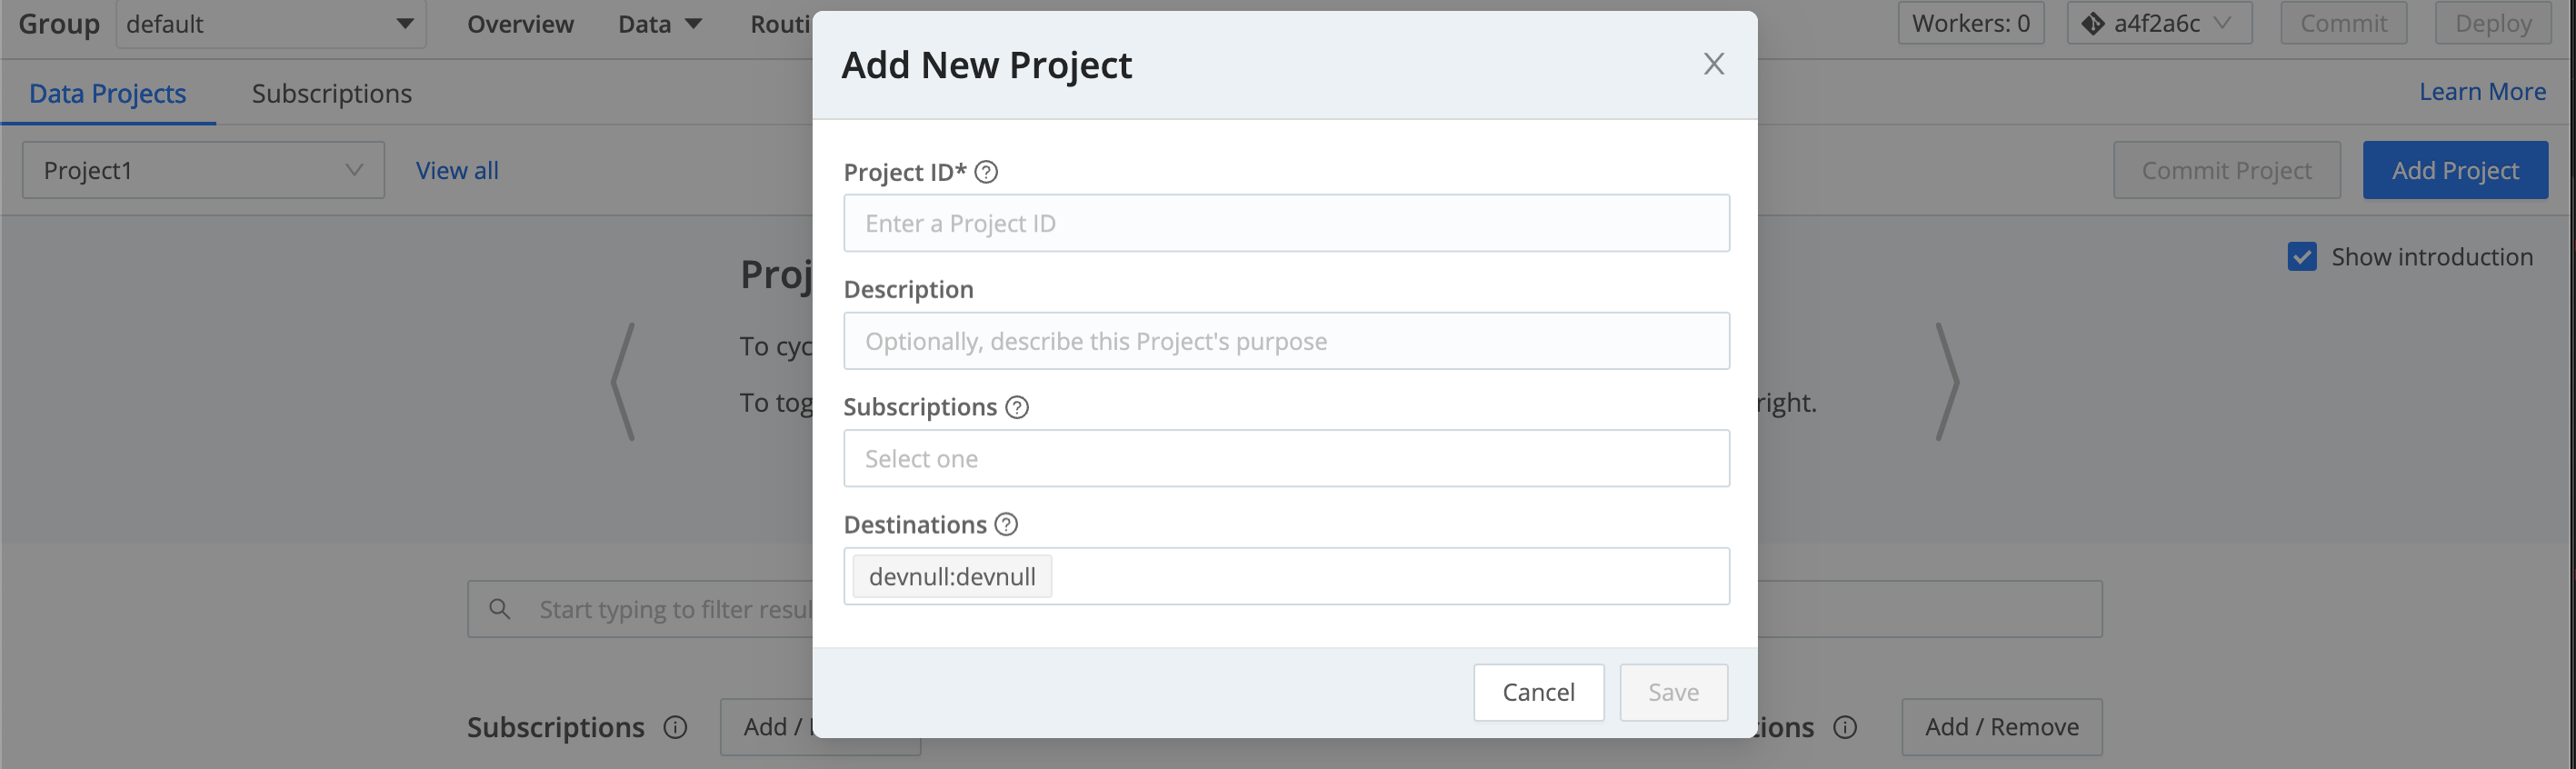Viewport: 2576px width, 769px height.
Task: Close the Add New Project dialog
Action: pos(1714,63)
